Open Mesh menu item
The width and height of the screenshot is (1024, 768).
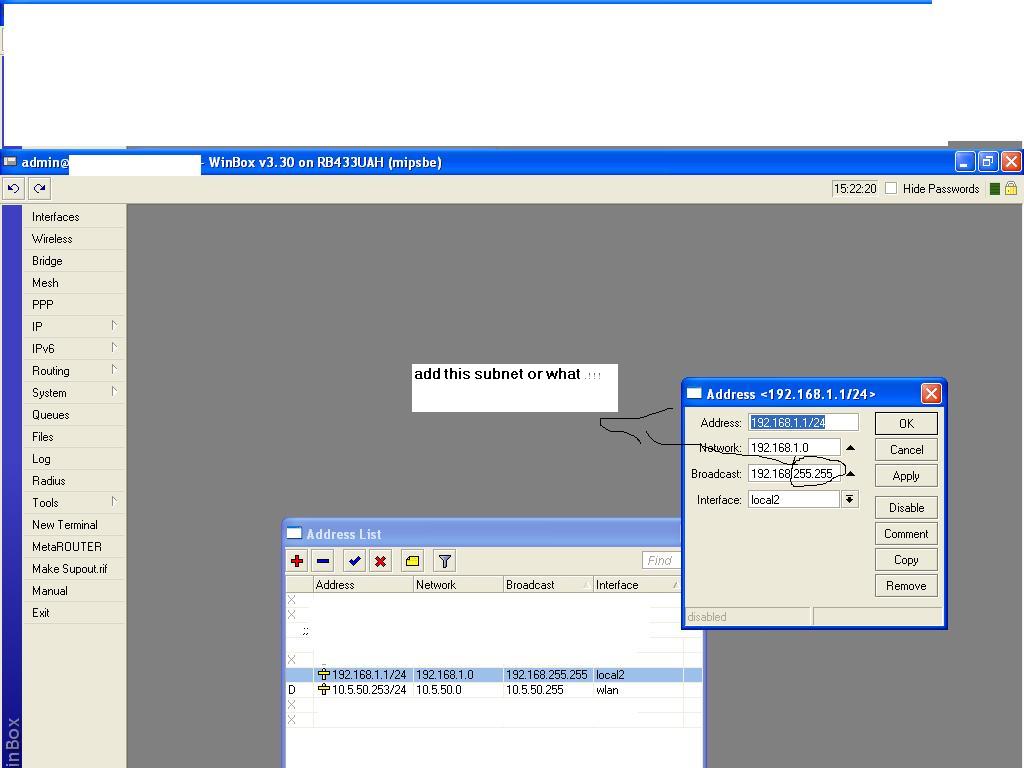pos(73,283)
